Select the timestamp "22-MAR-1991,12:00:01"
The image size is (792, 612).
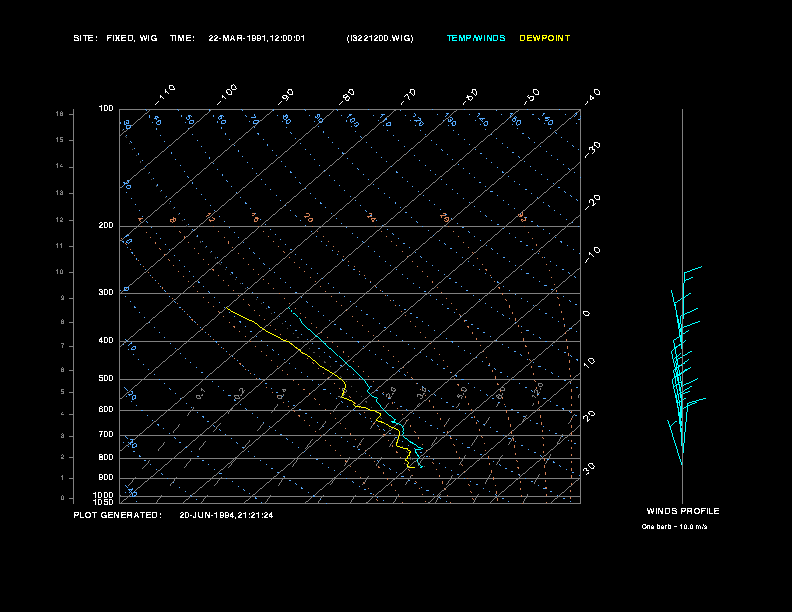[x=257, y=38]
